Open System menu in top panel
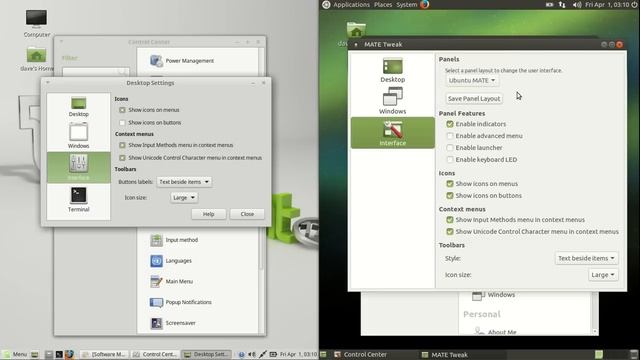Image resolution: width=640 pixels, height=360 pixels. coord(407,4)
